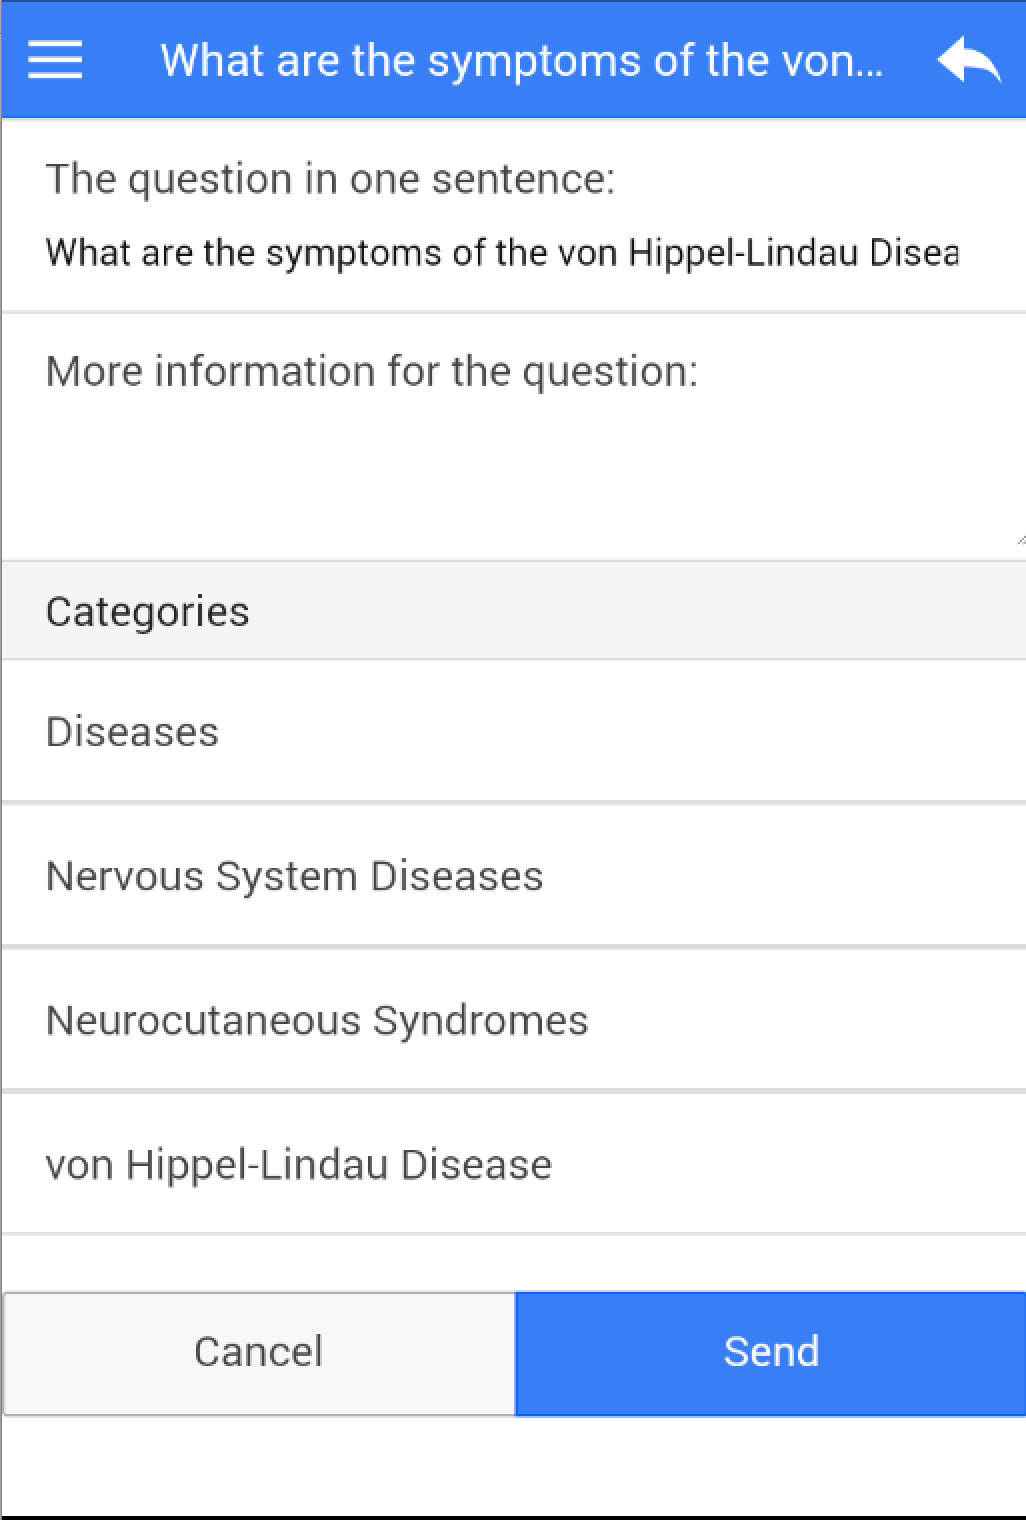The width and height of the screenshot is (1026, 1520).
Task: Click the truncated page title in header
Action: click(521, 60)
